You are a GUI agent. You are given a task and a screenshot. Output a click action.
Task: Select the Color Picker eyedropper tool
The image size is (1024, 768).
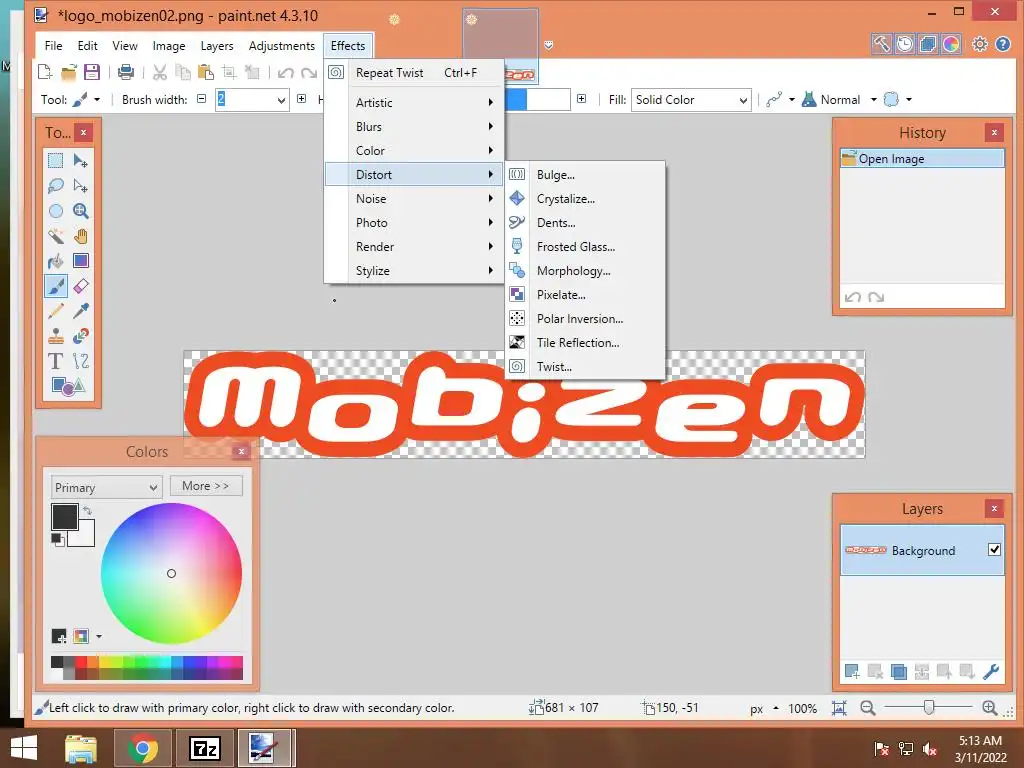pyautogui.click(x=80, y=311)
